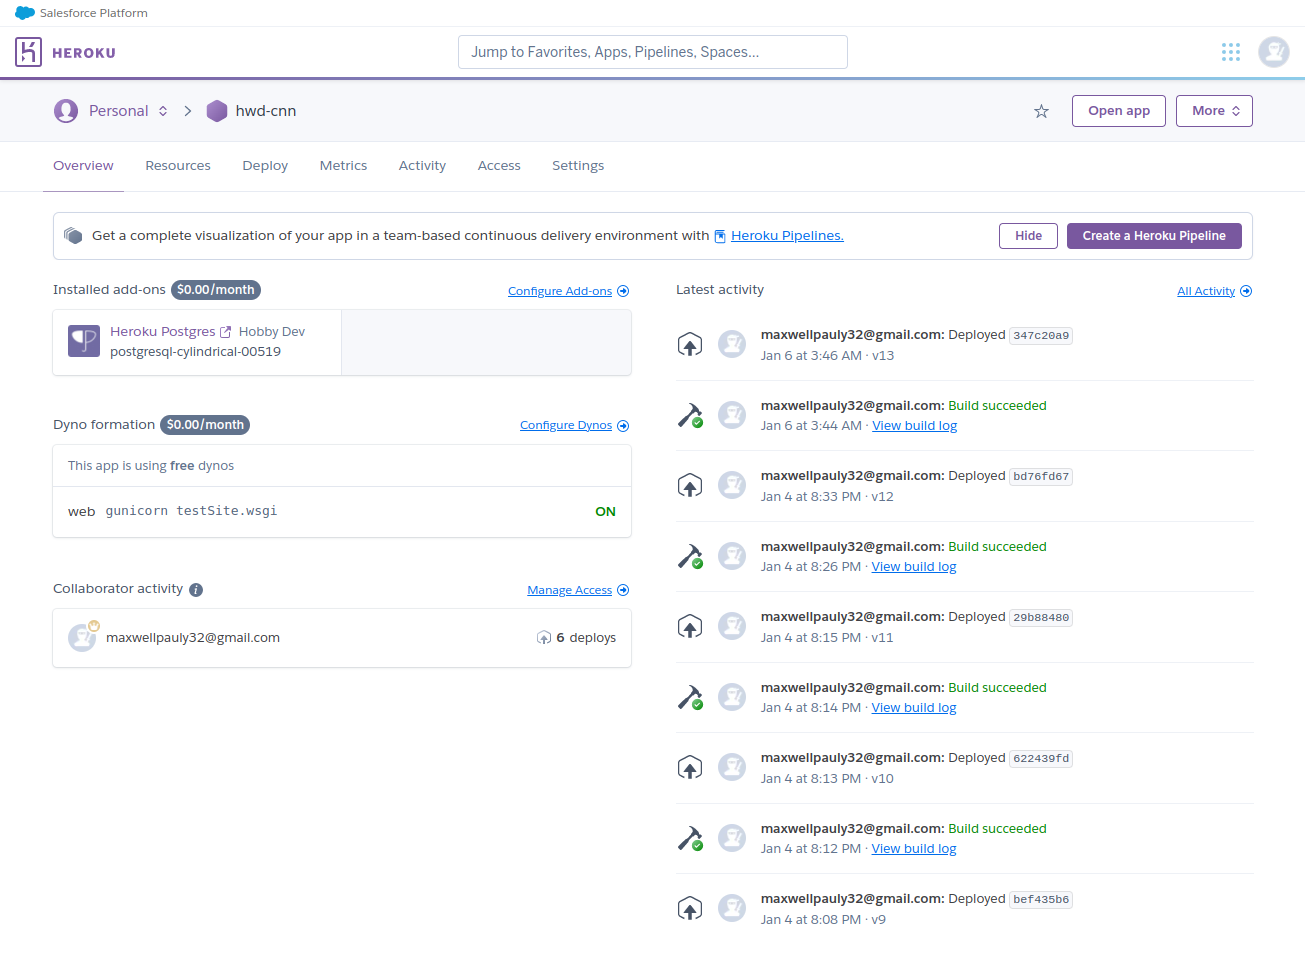Image resolution: width=1305 pixels, height=965 pixels.
Task: View build log for Jan 6 at 3:44 AM
Action: pyautogui.click(x=914, y=426)
